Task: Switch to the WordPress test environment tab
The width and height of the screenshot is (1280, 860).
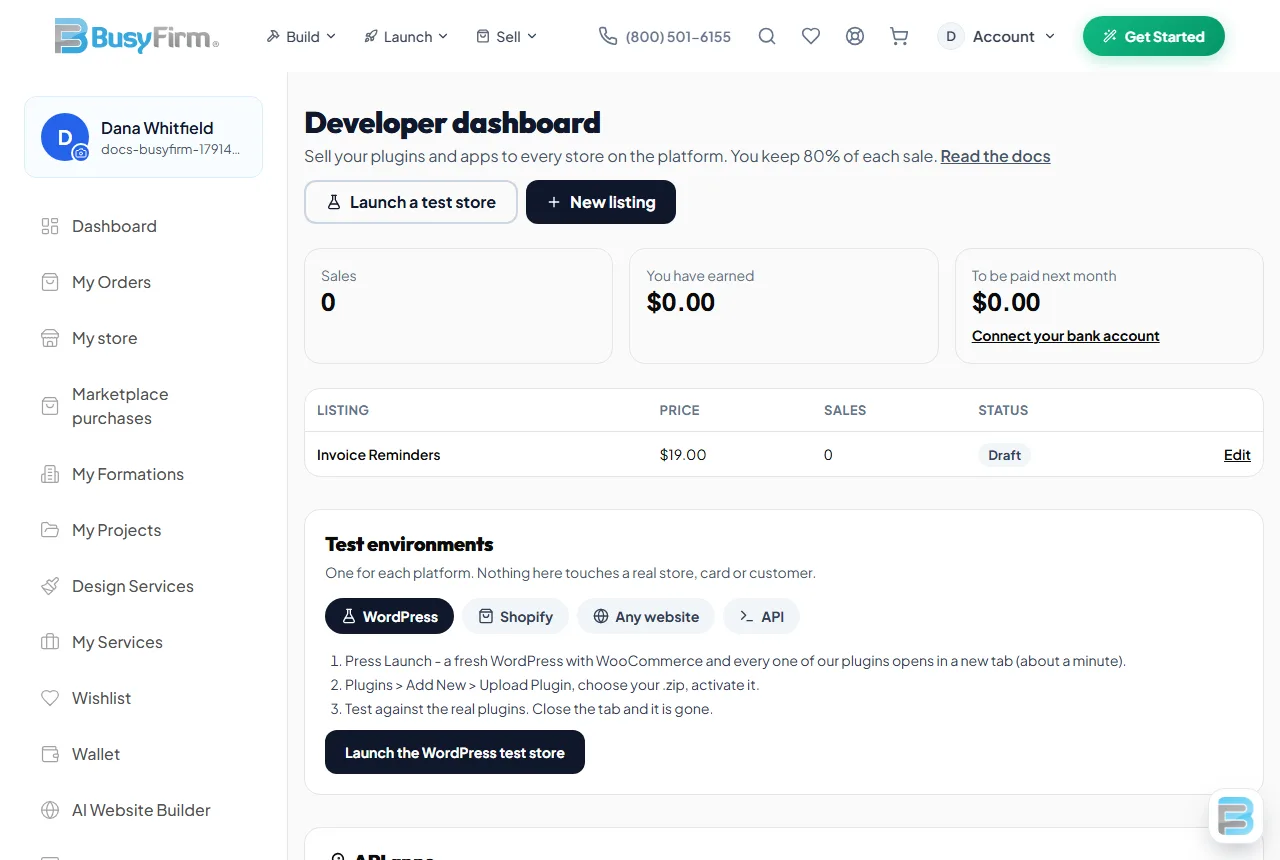Action: coord(389,616)
